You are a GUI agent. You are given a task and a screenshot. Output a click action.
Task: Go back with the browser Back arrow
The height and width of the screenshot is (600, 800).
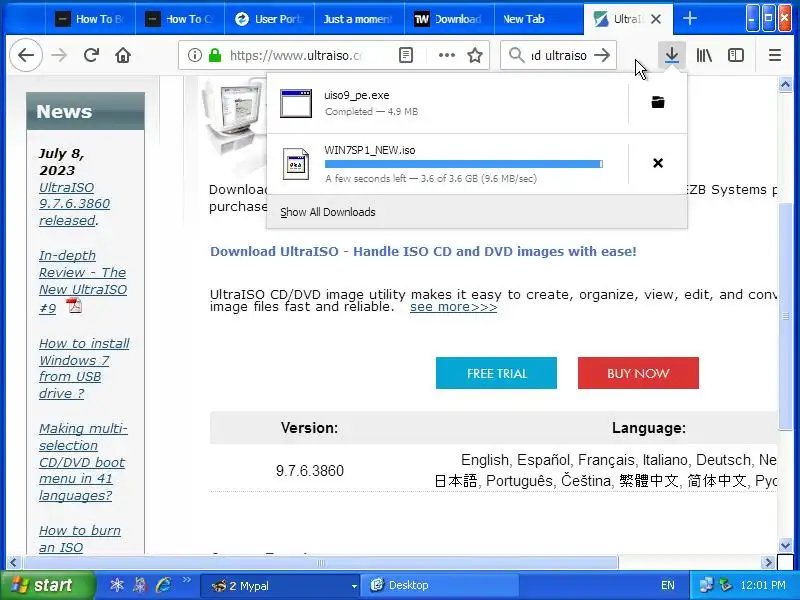tap(26, 55)
